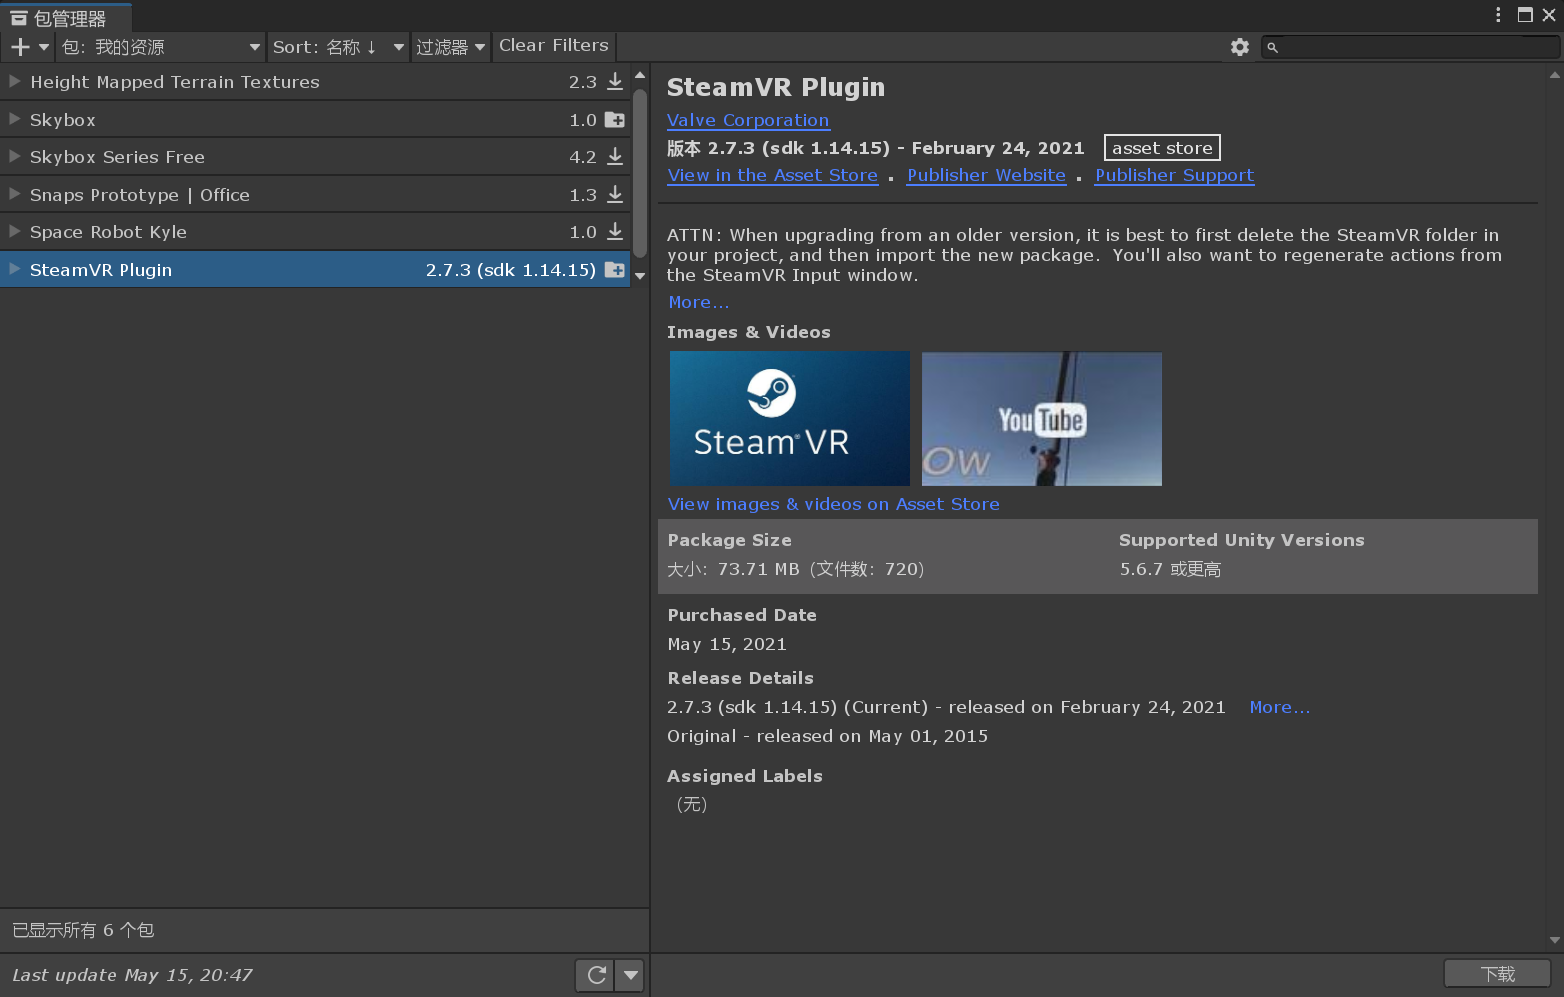Open the Package Manager settings gear
The image size is (1564, 997).
[1240, 46]
